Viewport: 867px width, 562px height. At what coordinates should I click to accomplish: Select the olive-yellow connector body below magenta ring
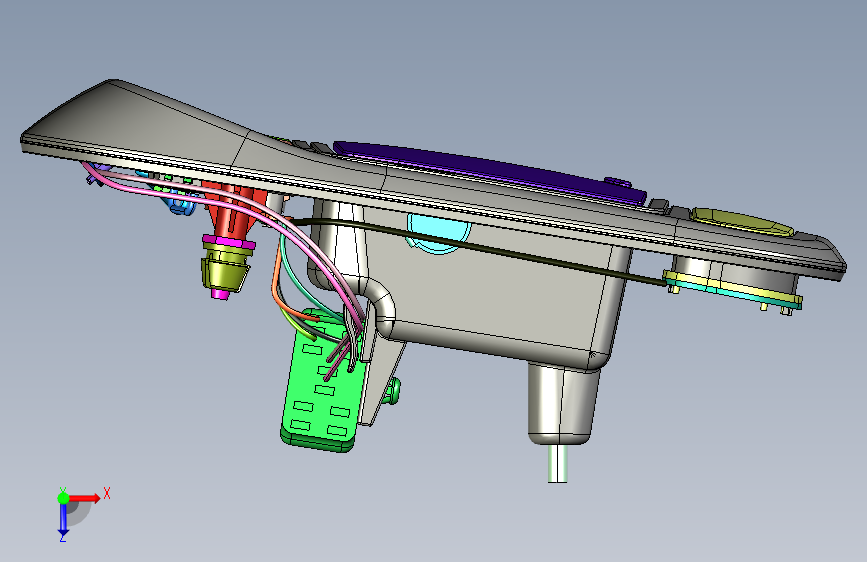pyautogui.click(x=225, y=269)
